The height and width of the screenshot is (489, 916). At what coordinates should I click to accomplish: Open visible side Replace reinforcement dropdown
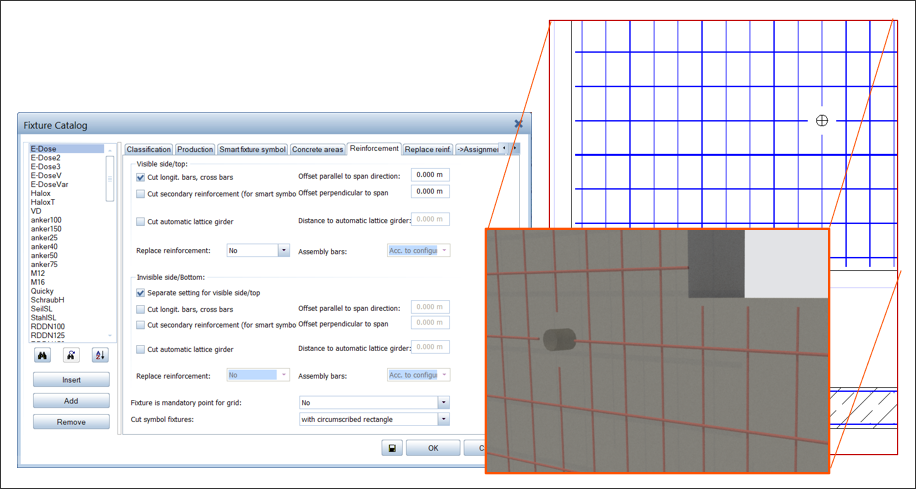point(283,251)
